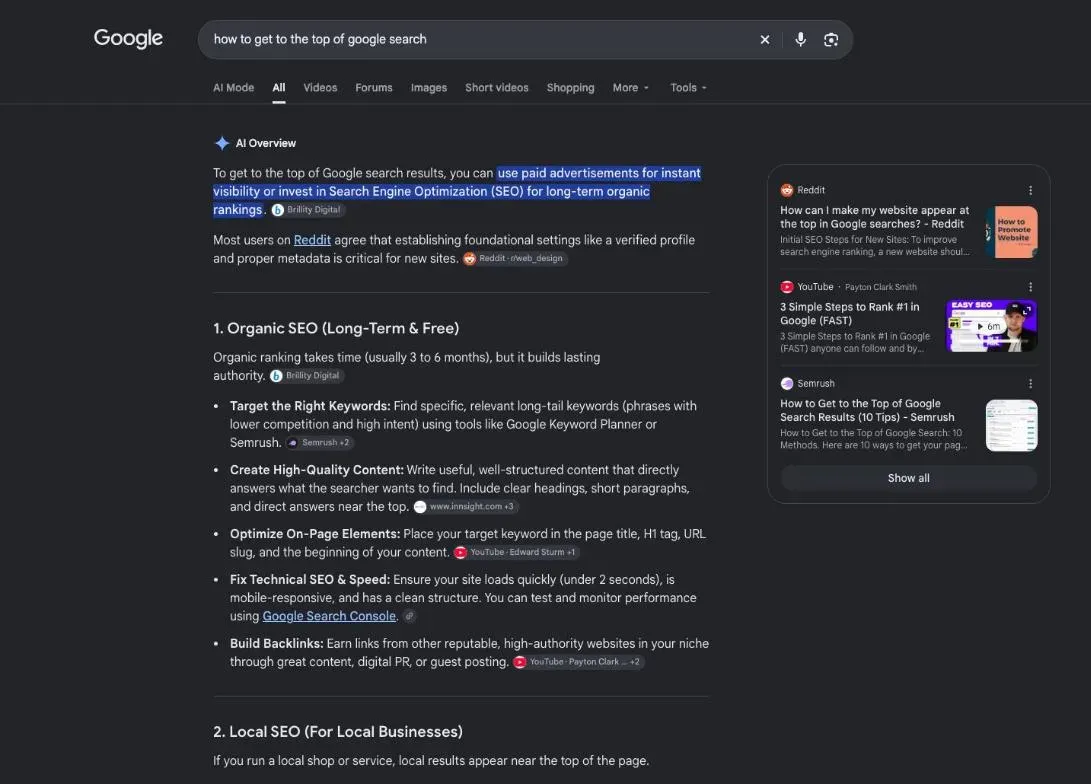Switch to the AI Mode tab
The image size is (1091, 784).
point(234,88)
